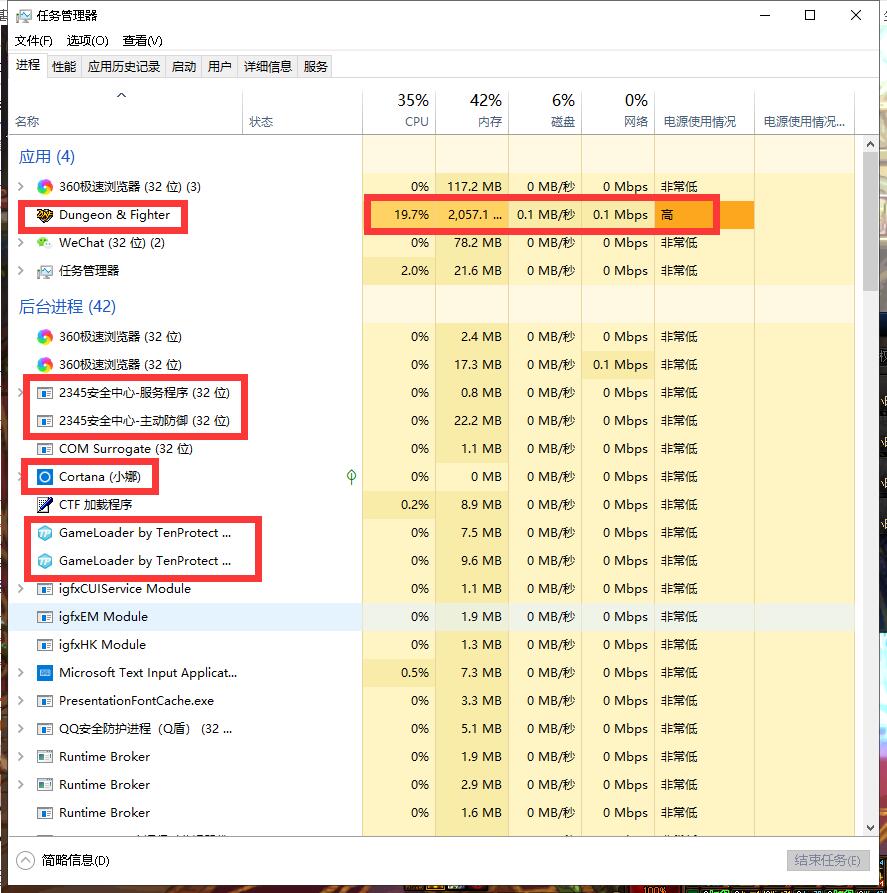Sort by the 内存 column header
The width and height of the screenshot is (887, 893).
(472, 112)
